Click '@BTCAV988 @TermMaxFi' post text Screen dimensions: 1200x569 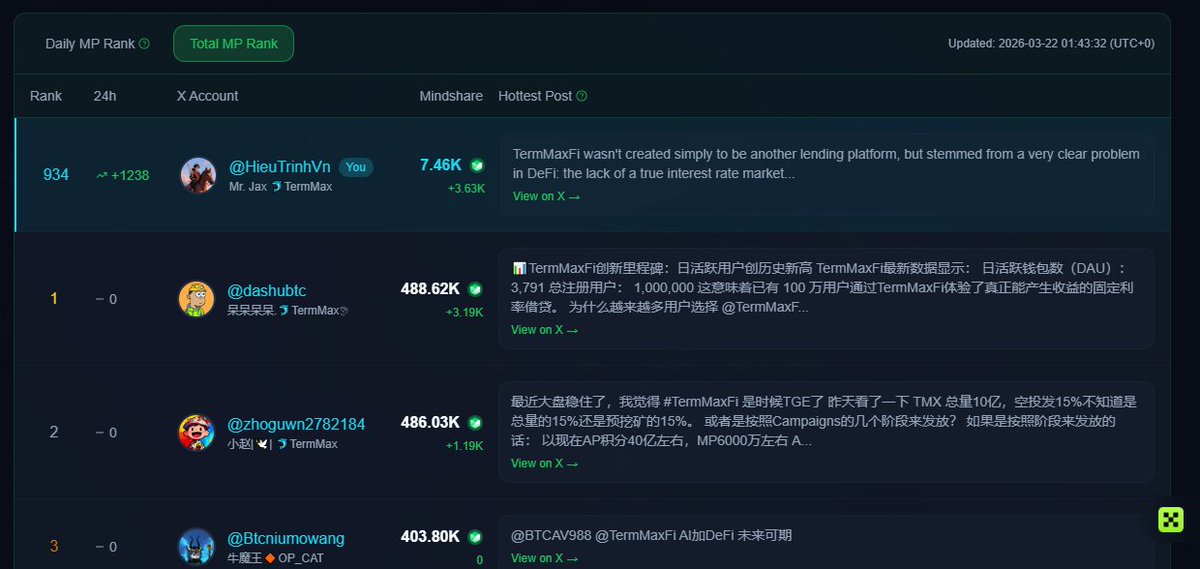651,536
